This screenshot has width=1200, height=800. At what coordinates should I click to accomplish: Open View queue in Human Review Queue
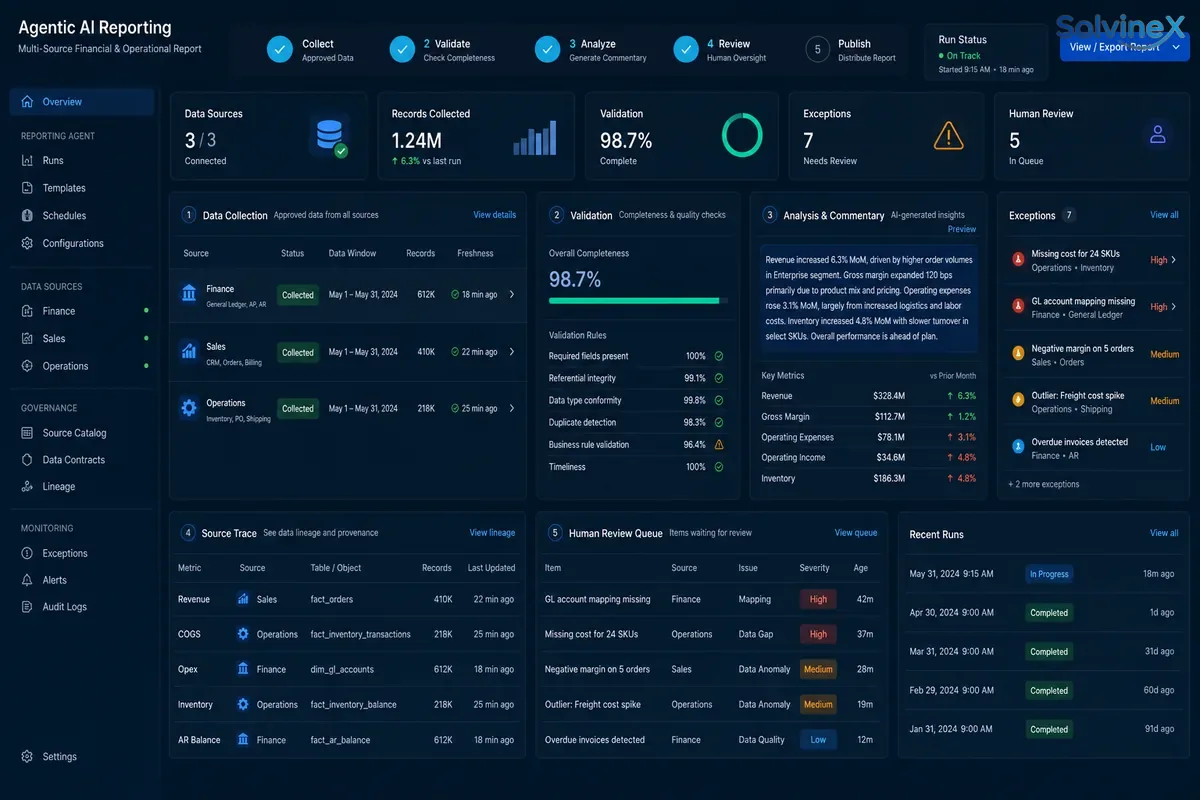click(856, 533)
